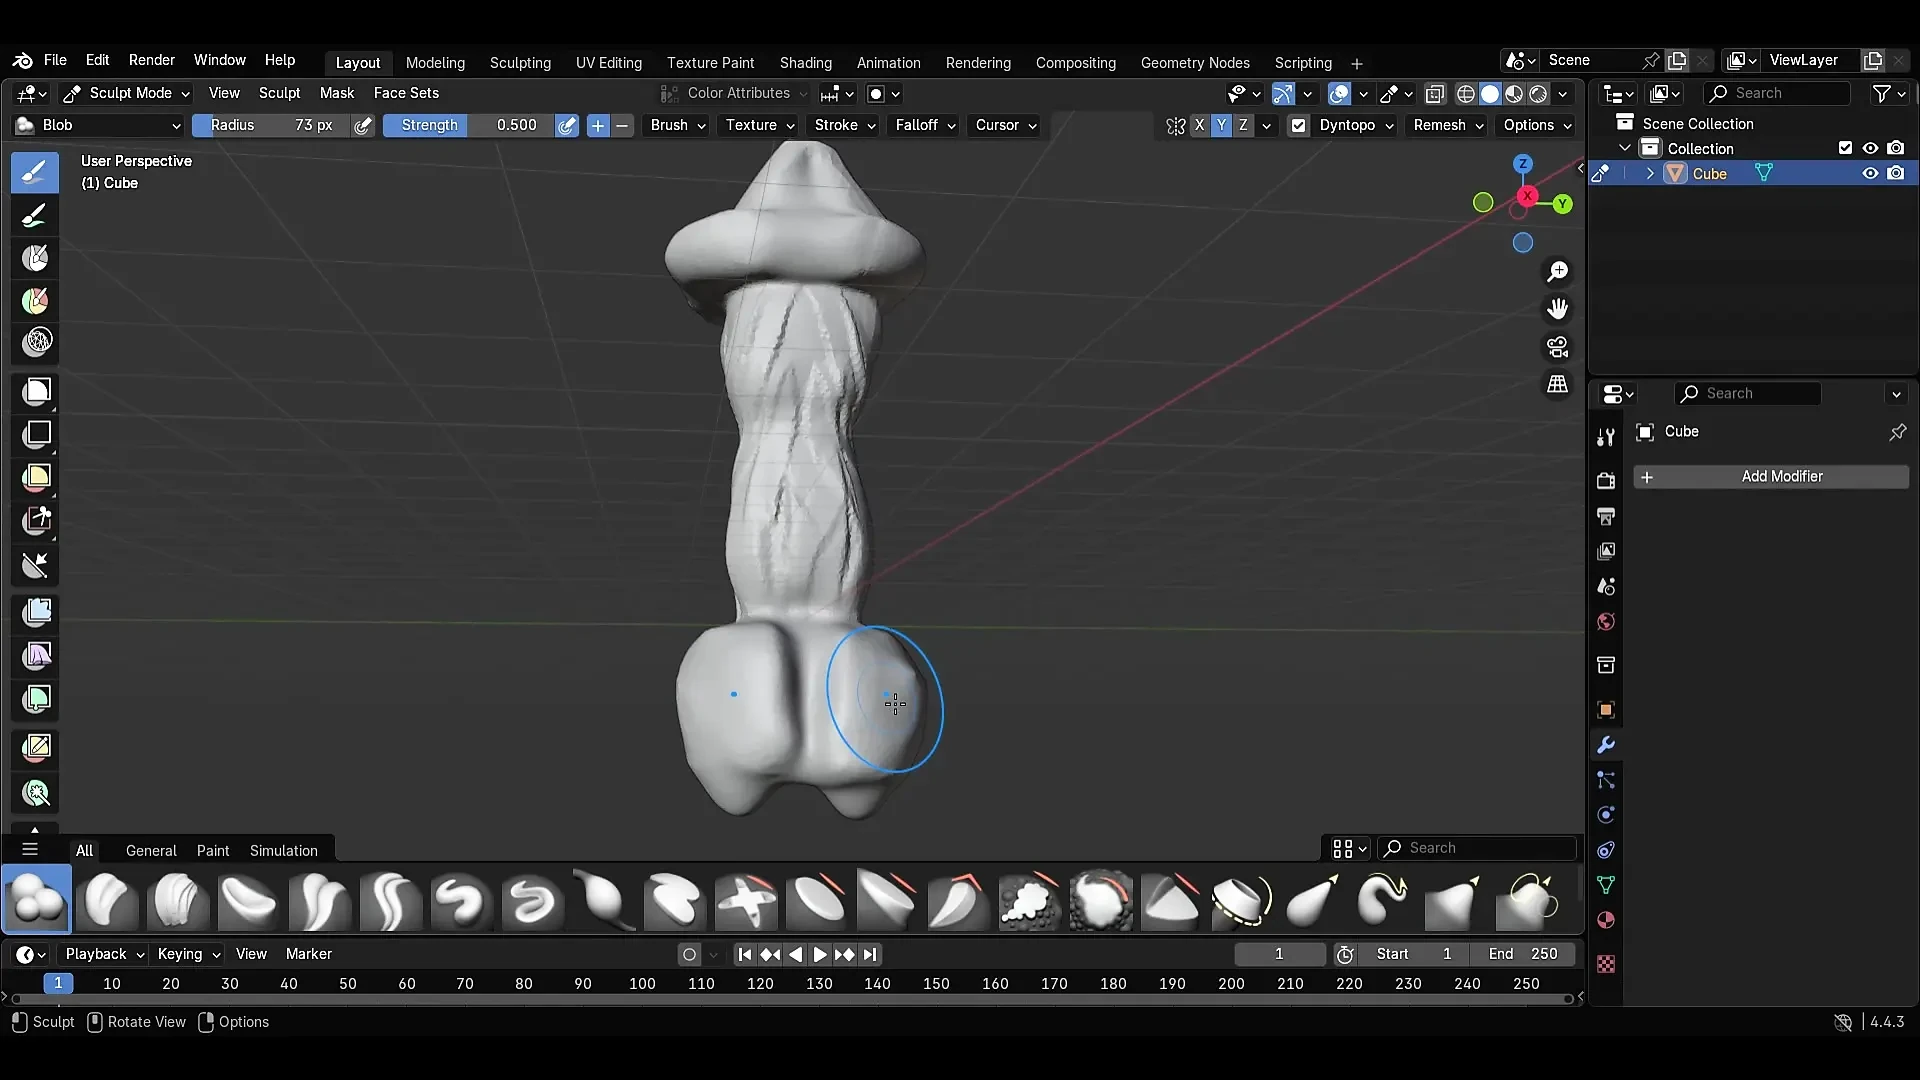This screenshot has height=1080, width=1920.
Task: Toggle camera view icon in viewport
Action: tap(1557, 347)
